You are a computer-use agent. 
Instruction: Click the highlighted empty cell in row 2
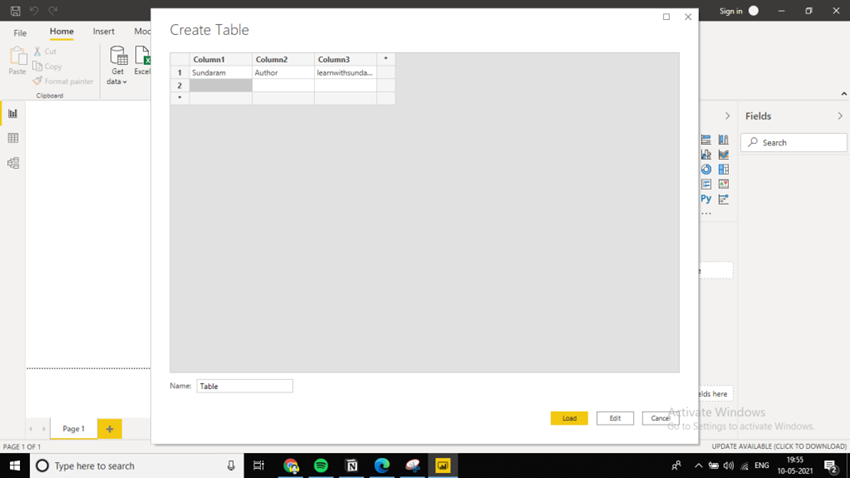tap(221, 86)
